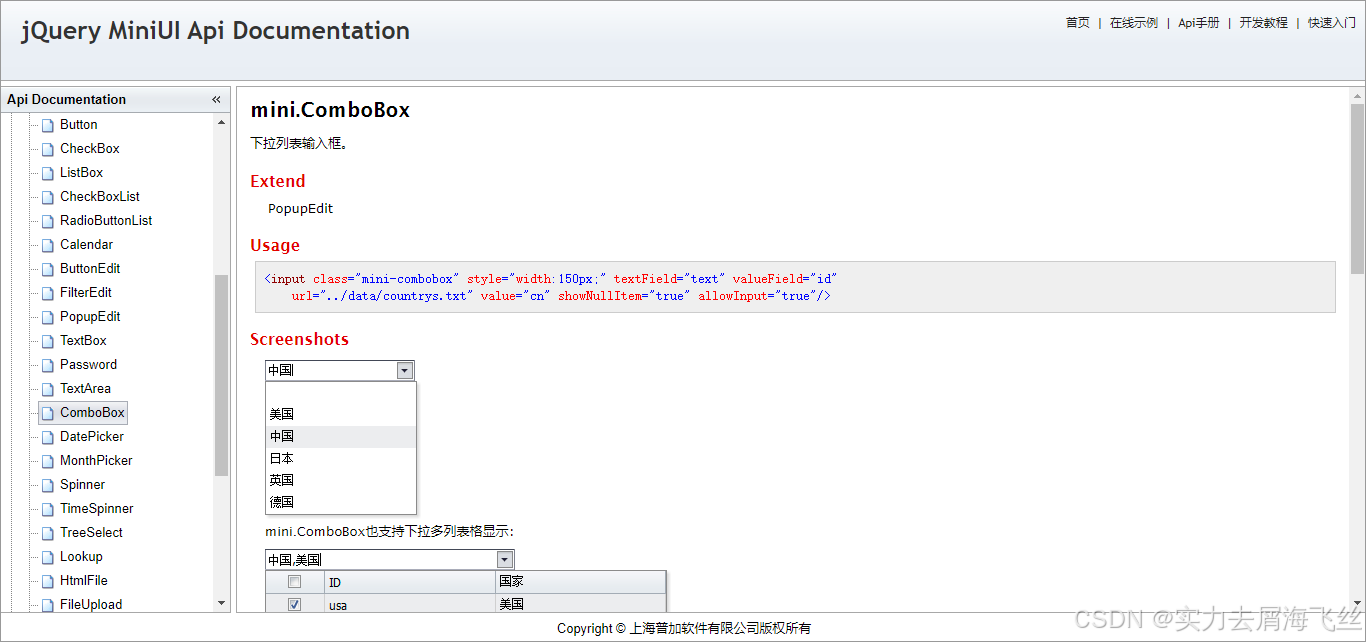Screen dimensions: 1366x642
Task: Click the page icon next to Spinner
Action: click(47, 484)
